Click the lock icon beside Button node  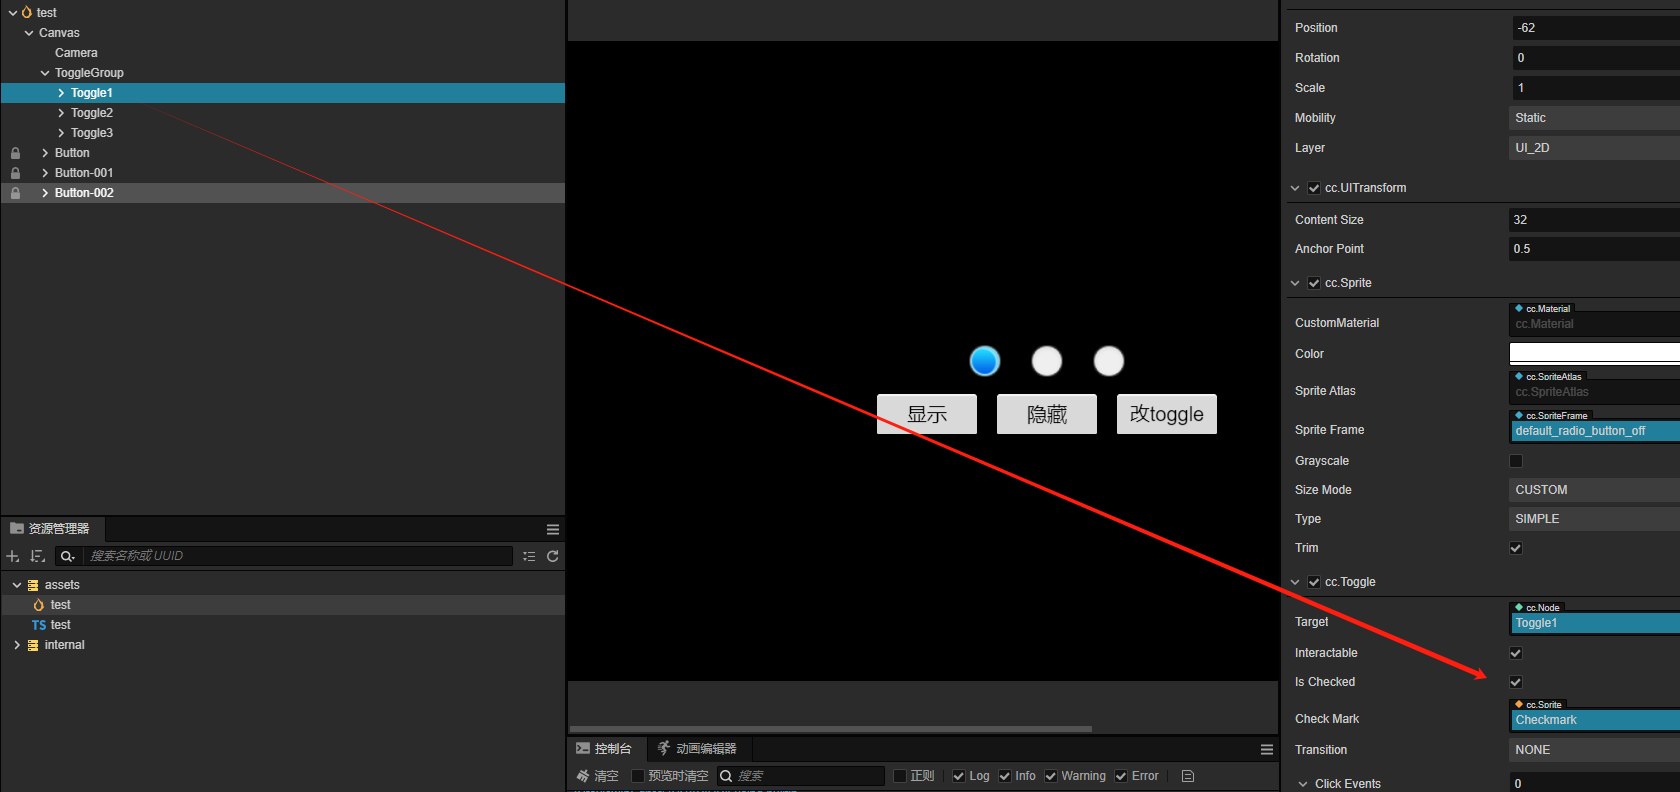[x=15, y=153]
